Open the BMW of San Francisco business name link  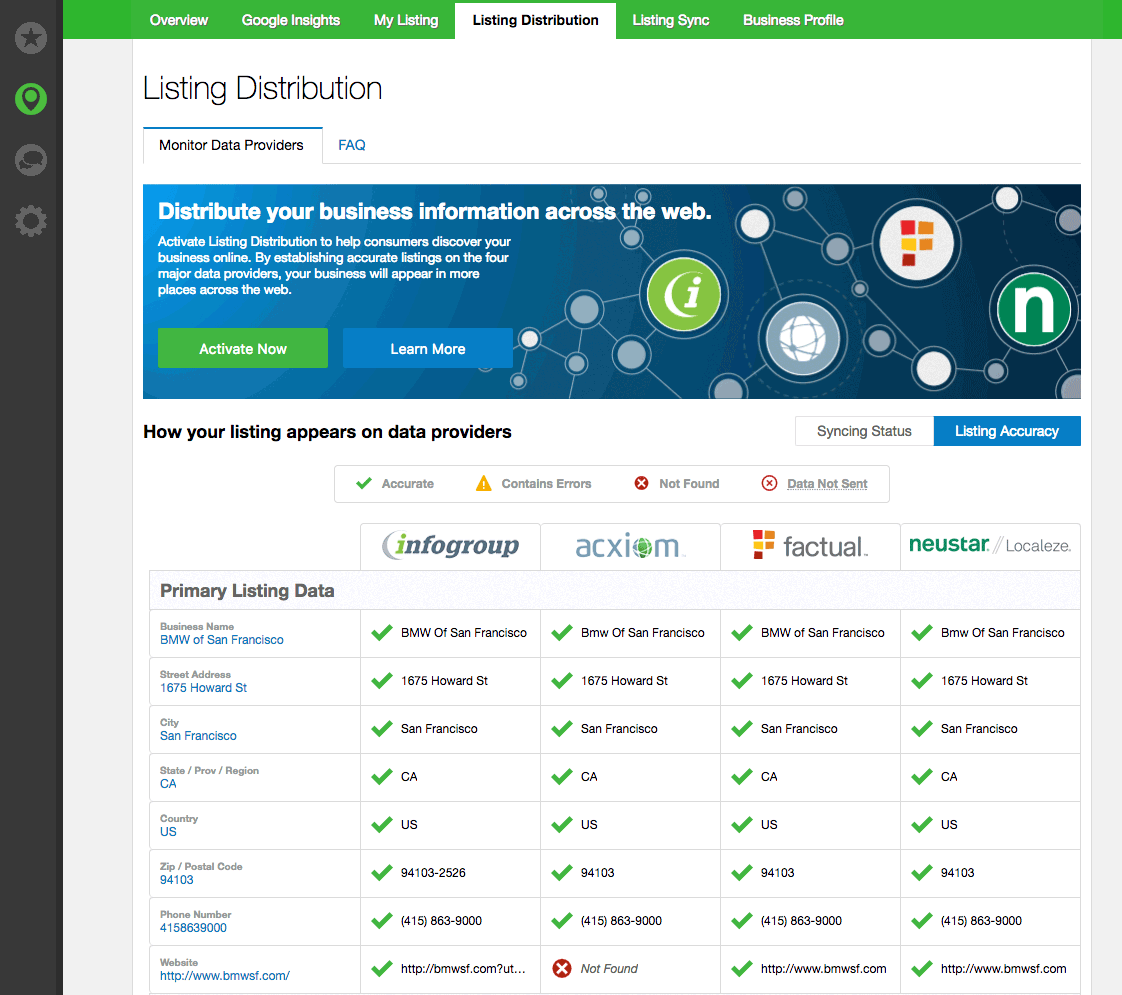(222, 639)
